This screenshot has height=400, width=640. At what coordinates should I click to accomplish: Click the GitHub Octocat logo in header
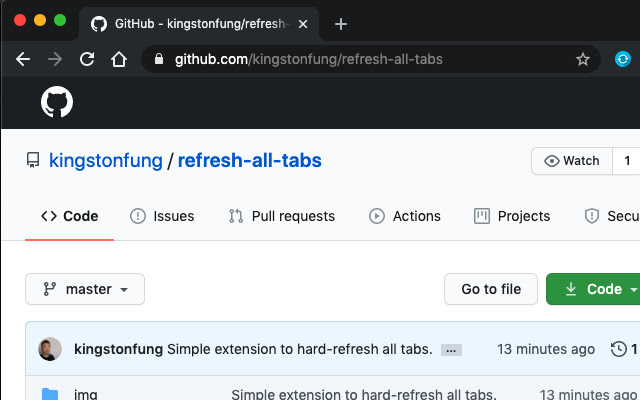tap(57, 102)
